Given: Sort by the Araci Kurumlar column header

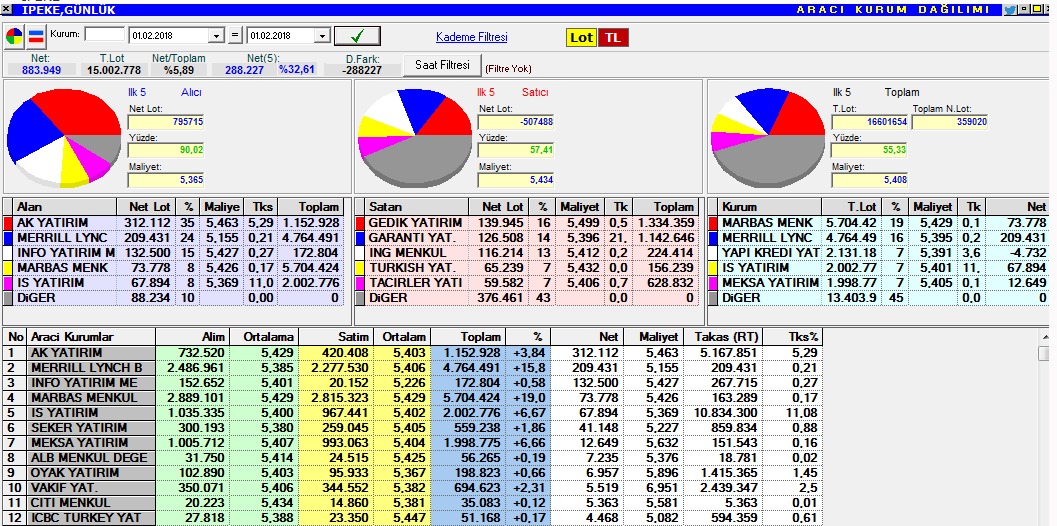Looking at the screenshot, I should click(x=91, y=337).
